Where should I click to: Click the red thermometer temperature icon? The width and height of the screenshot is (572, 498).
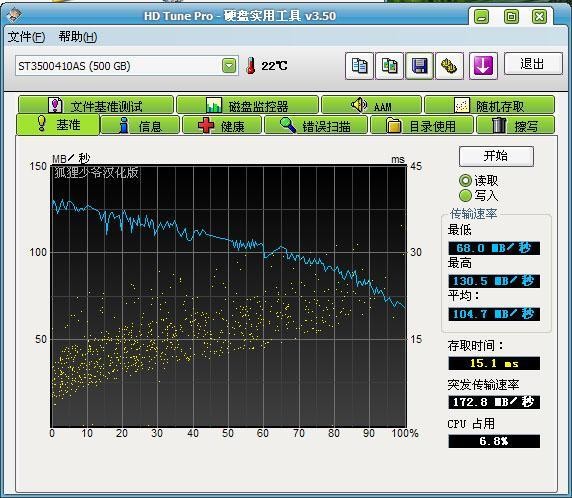pos(251,66)
